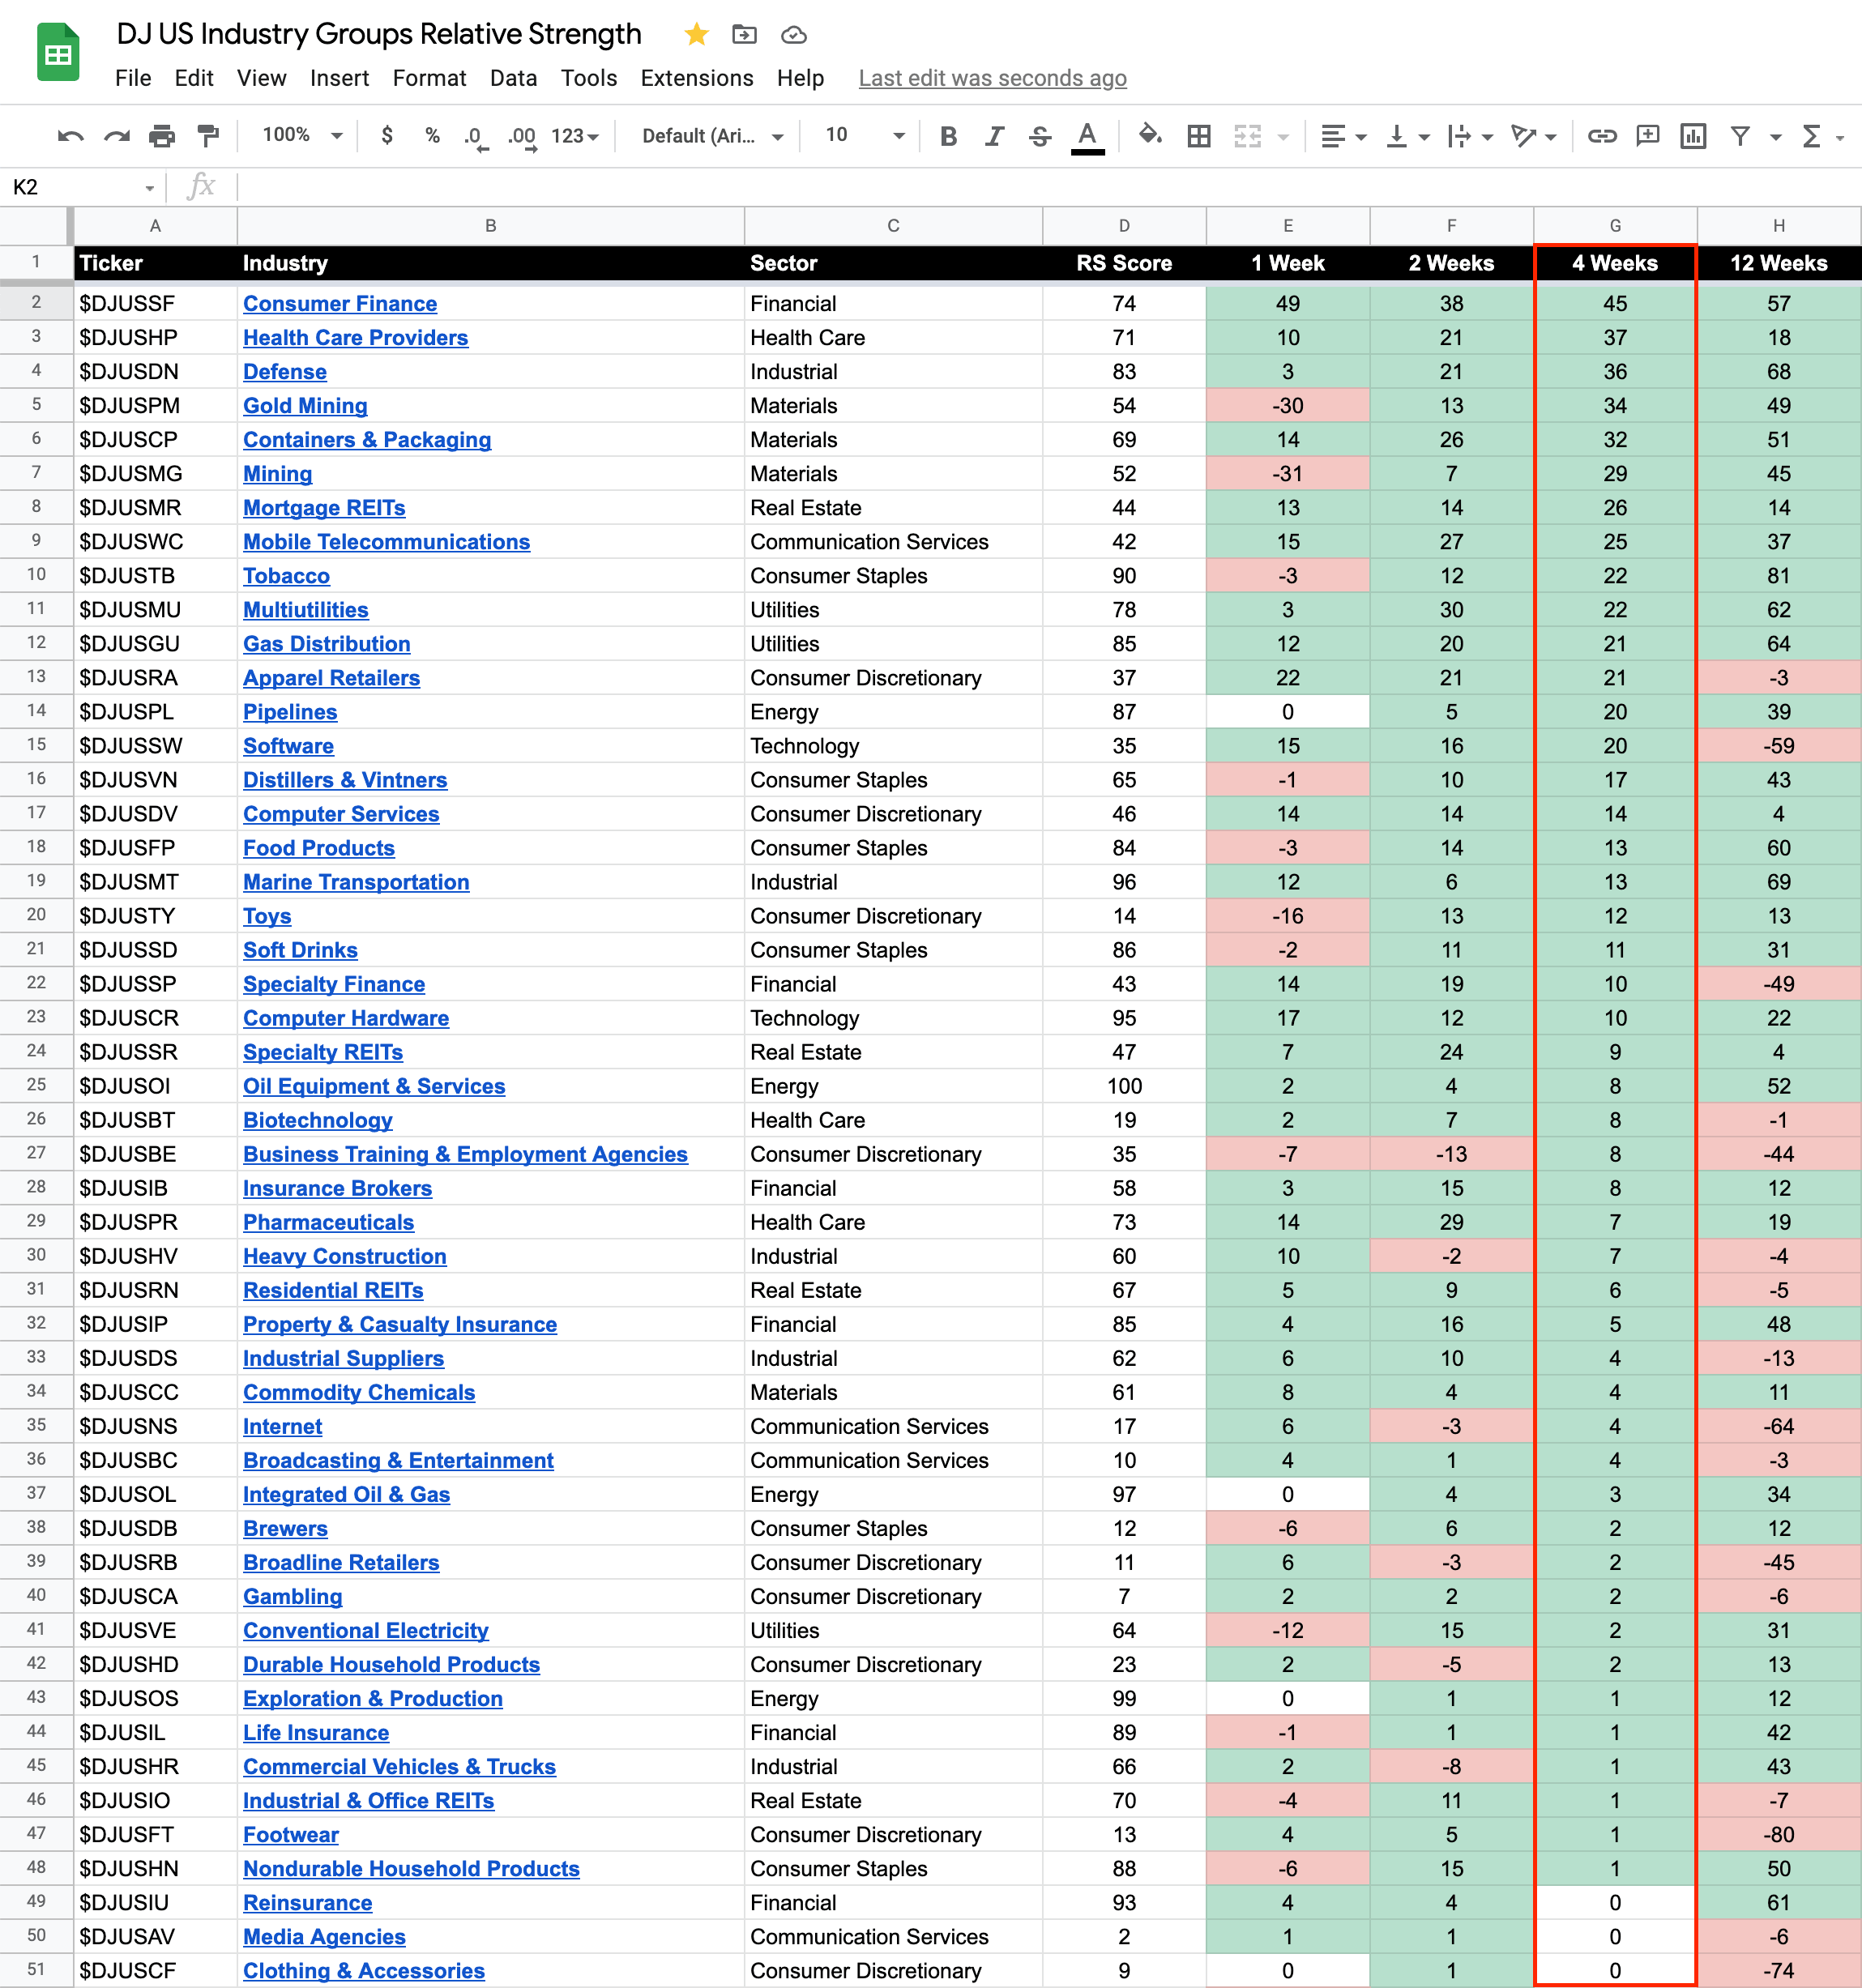Screen dimensions: 1862x1988
Task: Toggle strikethrough formatting
Action: pos(1040,136)
